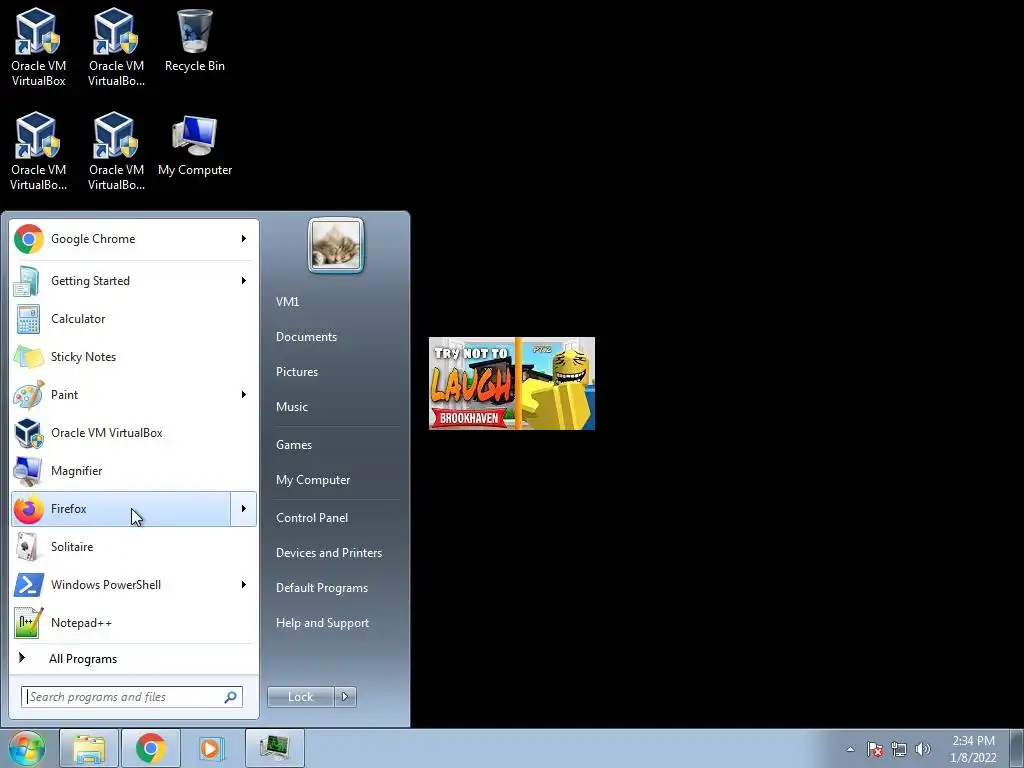1024x768 pixels.
Task: Open Google Chrome from taskbar
Action: point(150,748)
